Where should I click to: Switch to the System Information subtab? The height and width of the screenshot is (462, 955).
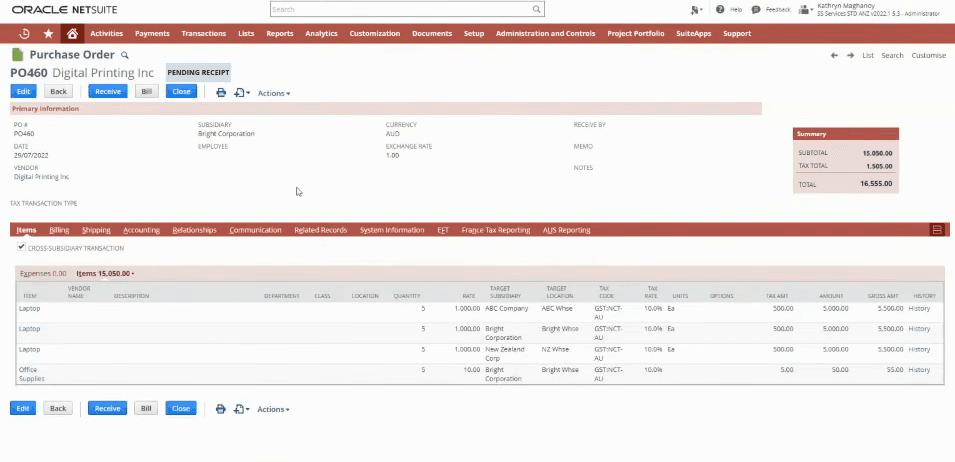392,230
